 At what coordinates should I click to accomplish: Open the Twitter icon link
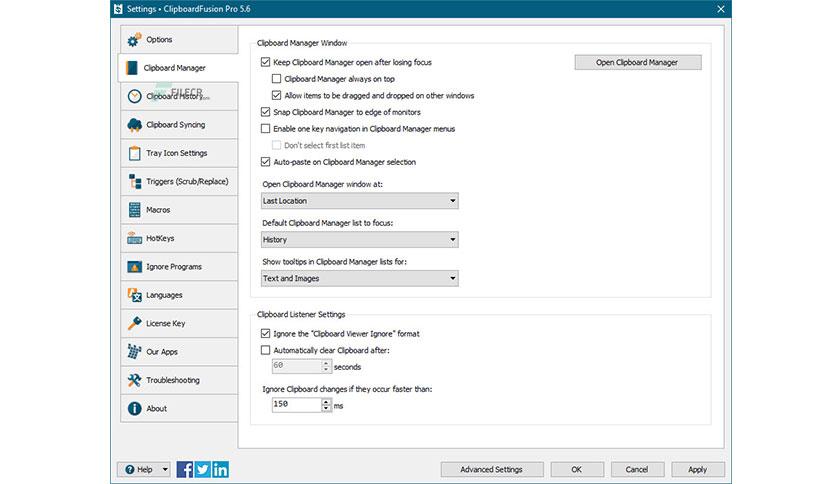tap(202, 469)
